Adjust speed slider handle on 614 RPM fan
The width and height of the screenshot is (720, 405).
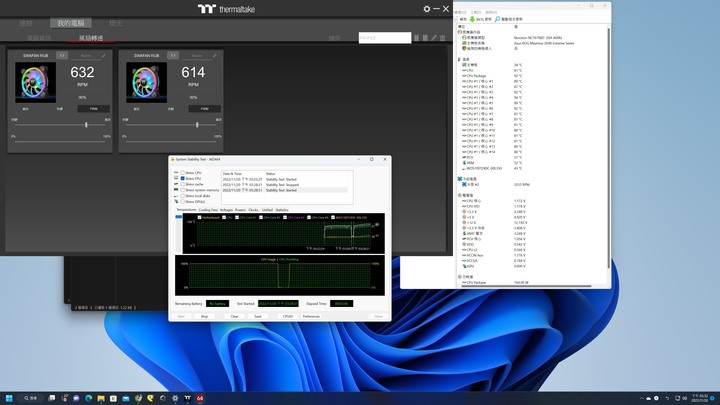point(197,125)
